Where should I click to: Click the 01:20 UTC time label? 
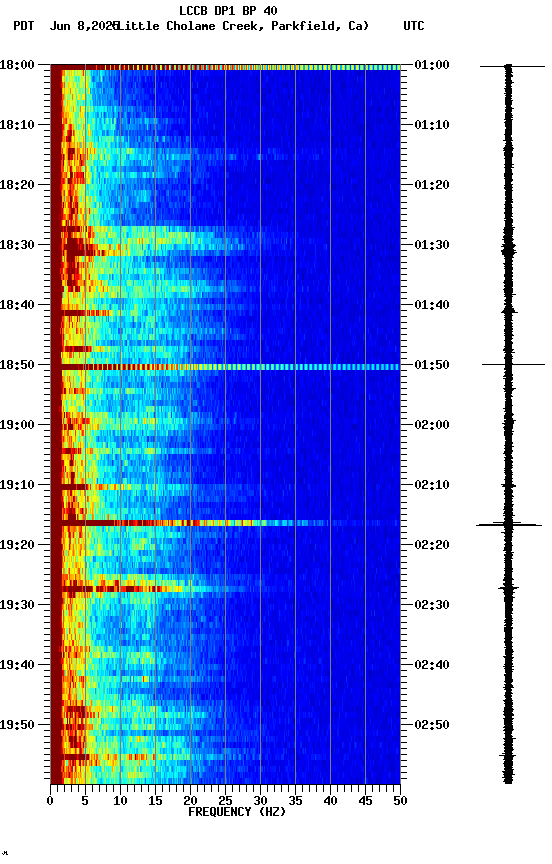tap(432, 185)
